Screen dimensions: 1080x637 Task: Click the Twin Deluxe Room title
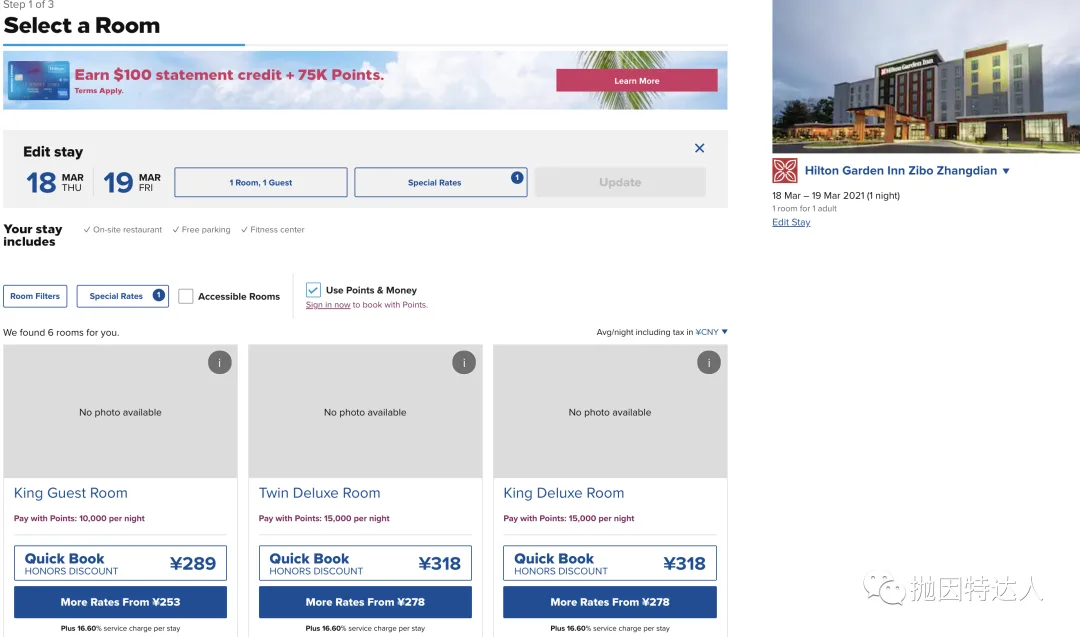click(320, 493)
